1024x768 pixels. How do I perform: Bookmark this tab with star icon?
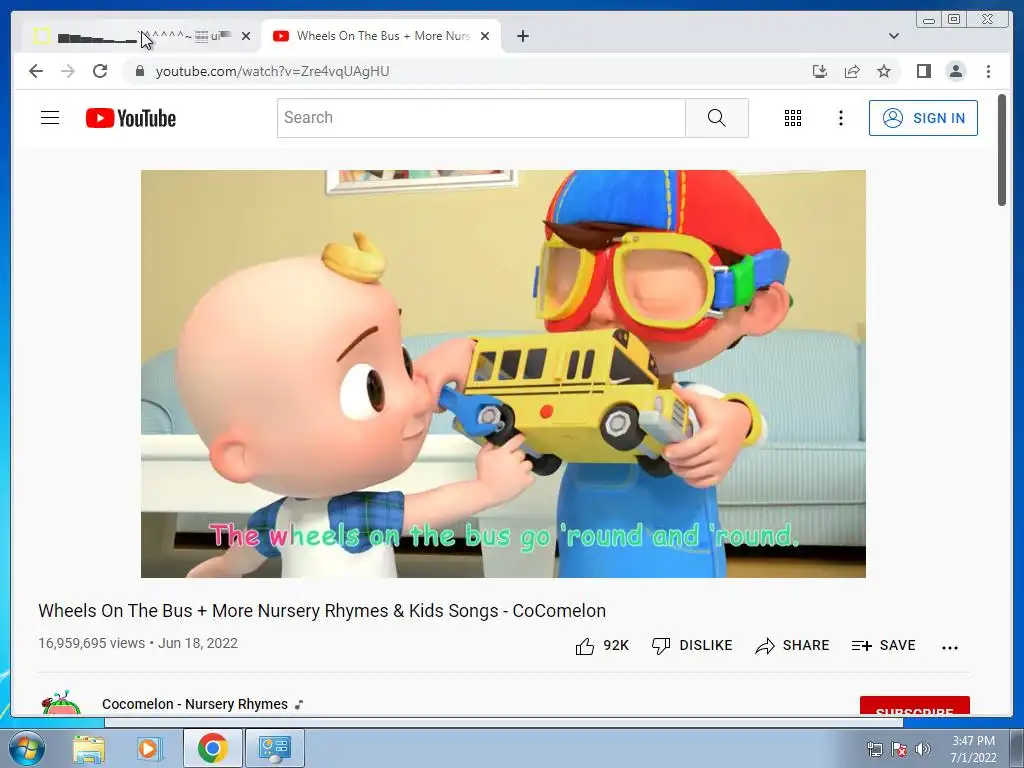coord(884,71)
